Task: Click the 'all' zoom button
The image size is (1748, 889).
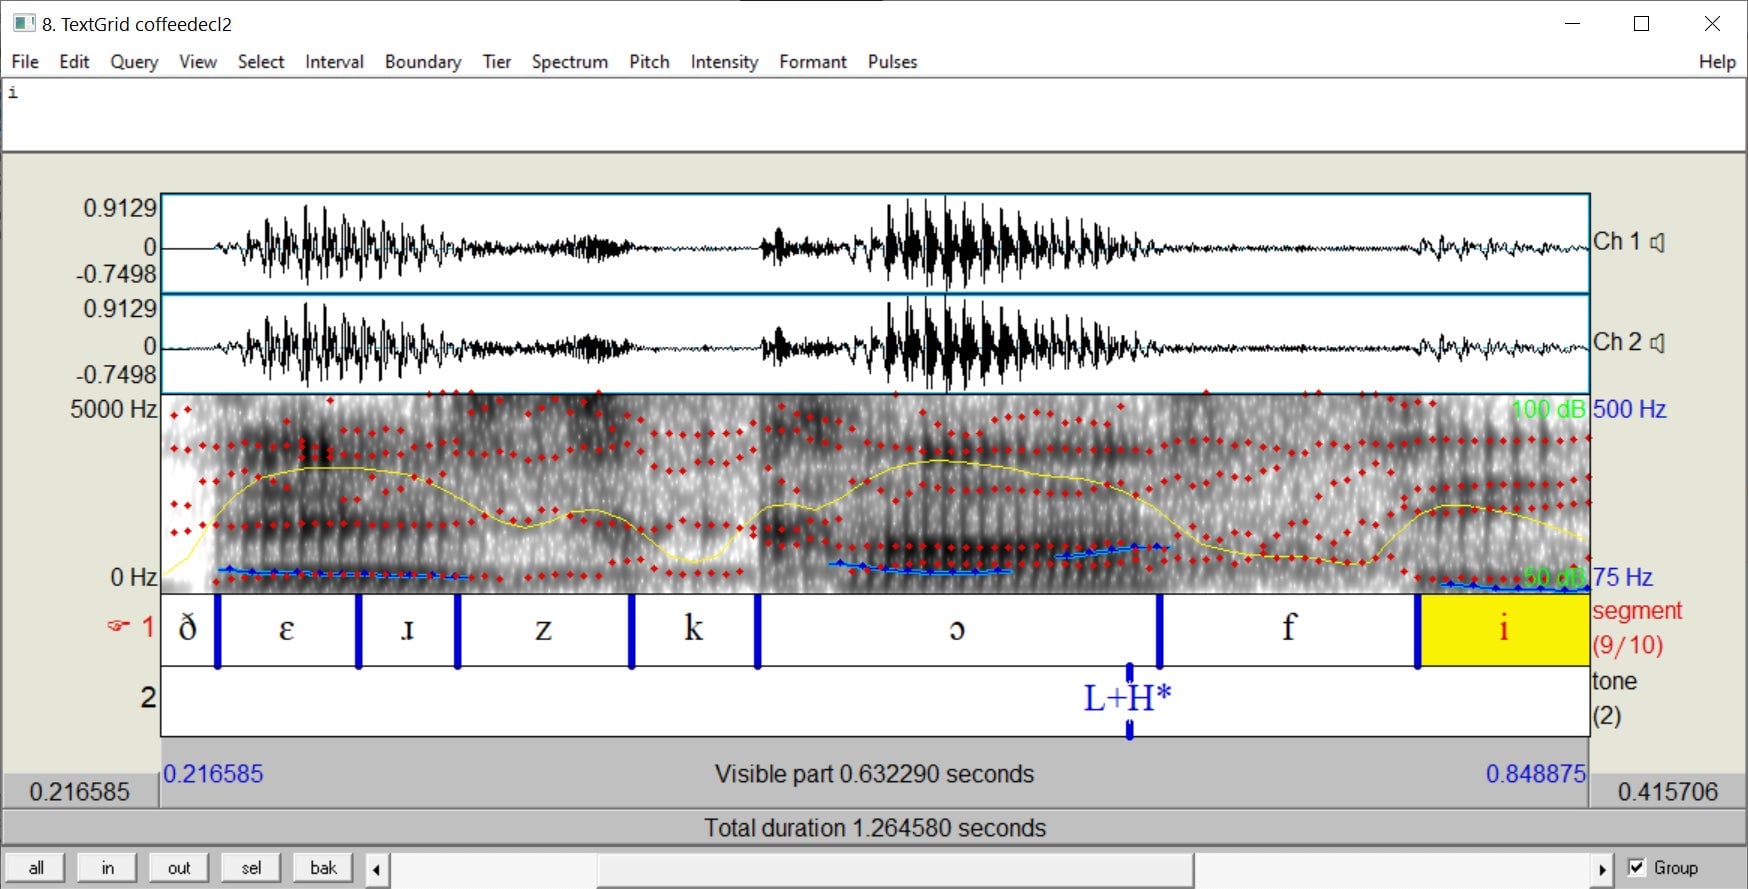Action: (36, 868)
